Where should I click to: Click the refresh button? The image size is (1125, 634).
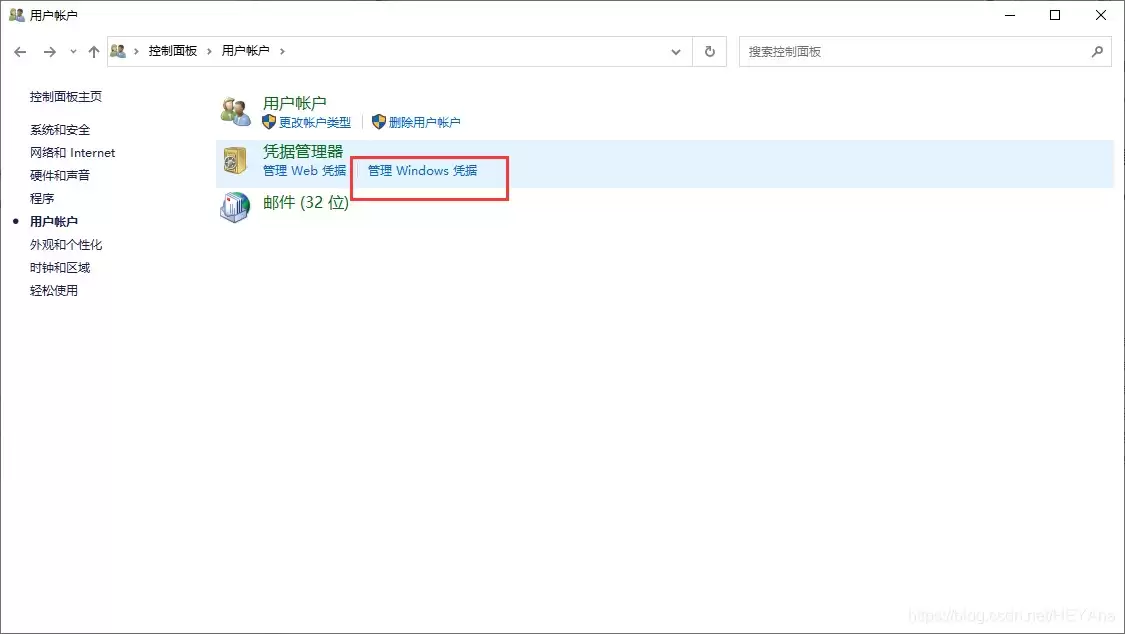(710, 52)
